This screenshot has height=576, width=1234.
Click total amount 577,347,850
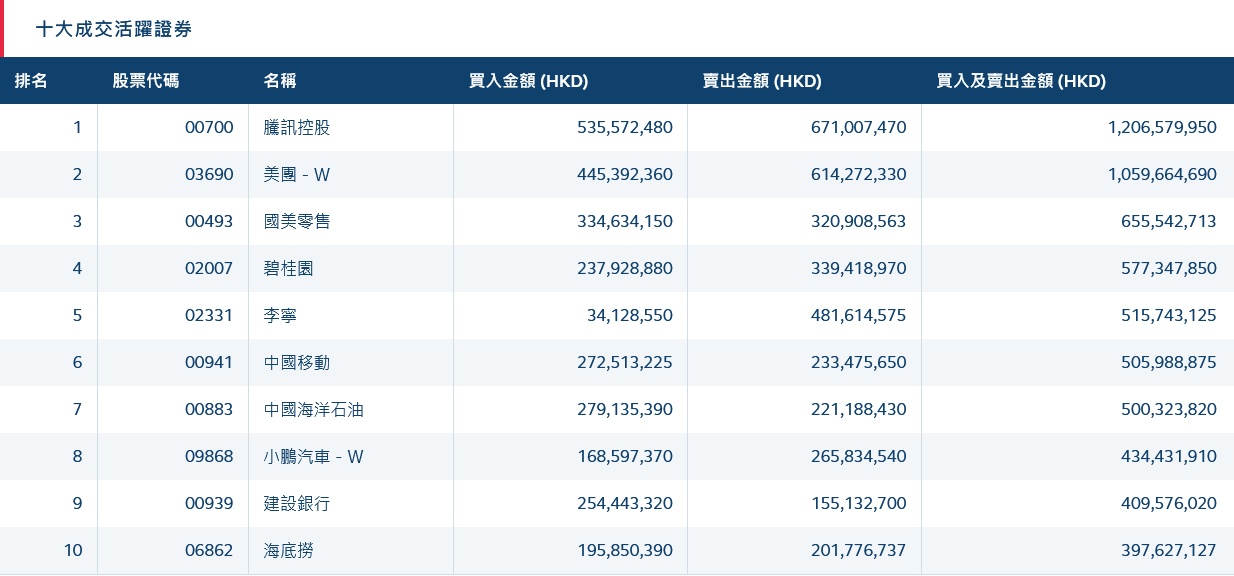(1168, 268)
